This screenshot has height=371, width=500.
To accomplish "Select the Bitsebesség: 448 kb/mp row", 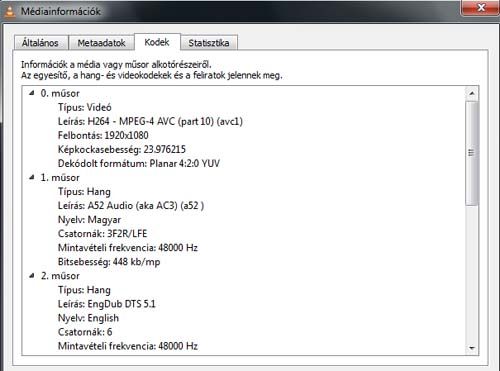I will point(109,262).
